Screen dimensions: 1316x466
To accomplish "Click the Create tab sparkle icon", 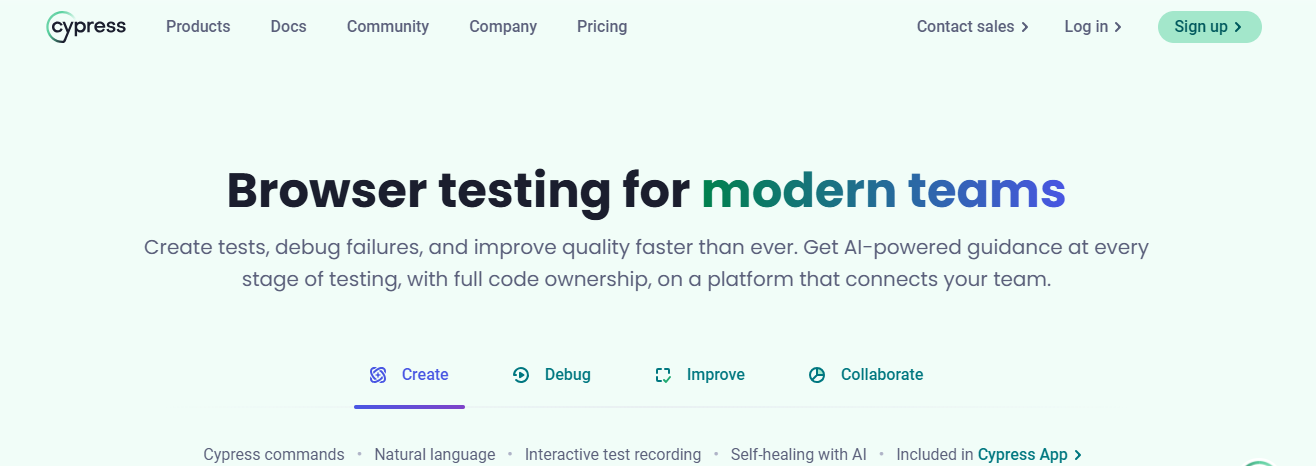I will [x=378, y=375].
